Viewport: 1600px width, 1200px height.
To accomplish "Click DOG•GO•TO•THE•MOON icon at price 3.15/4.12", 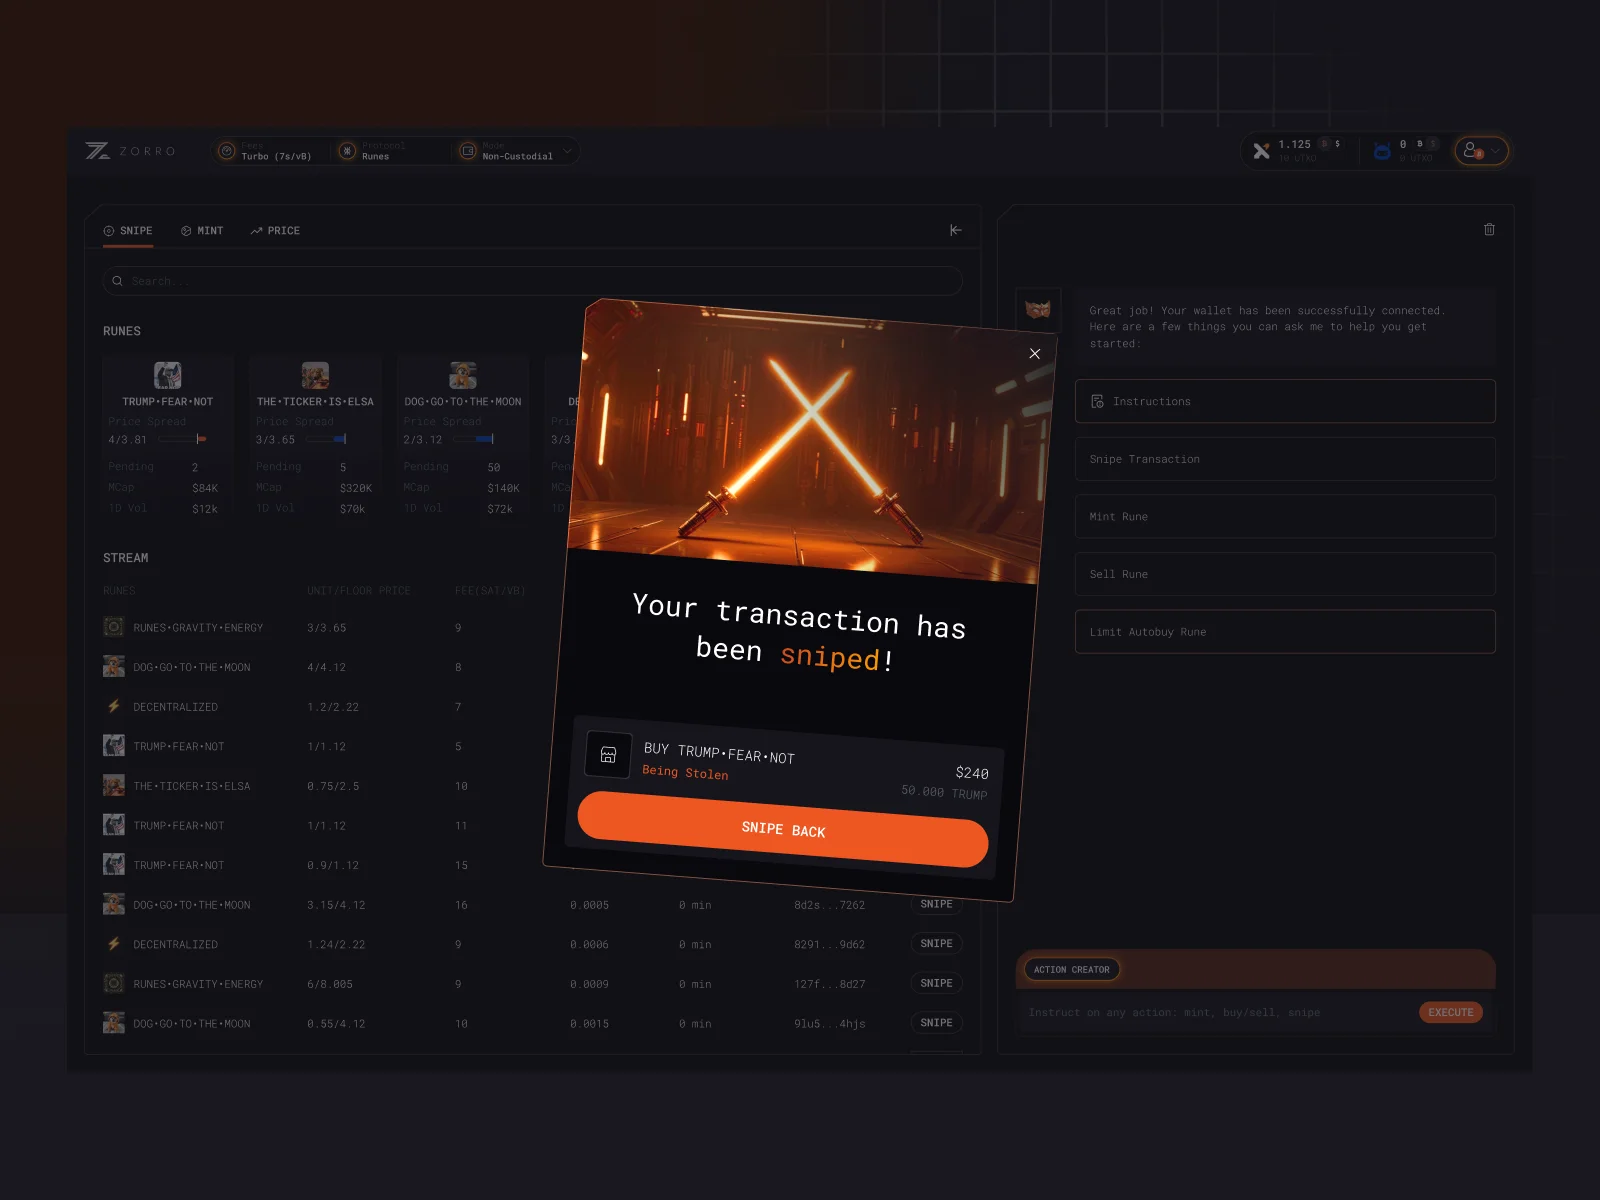I will coord(114,904).
